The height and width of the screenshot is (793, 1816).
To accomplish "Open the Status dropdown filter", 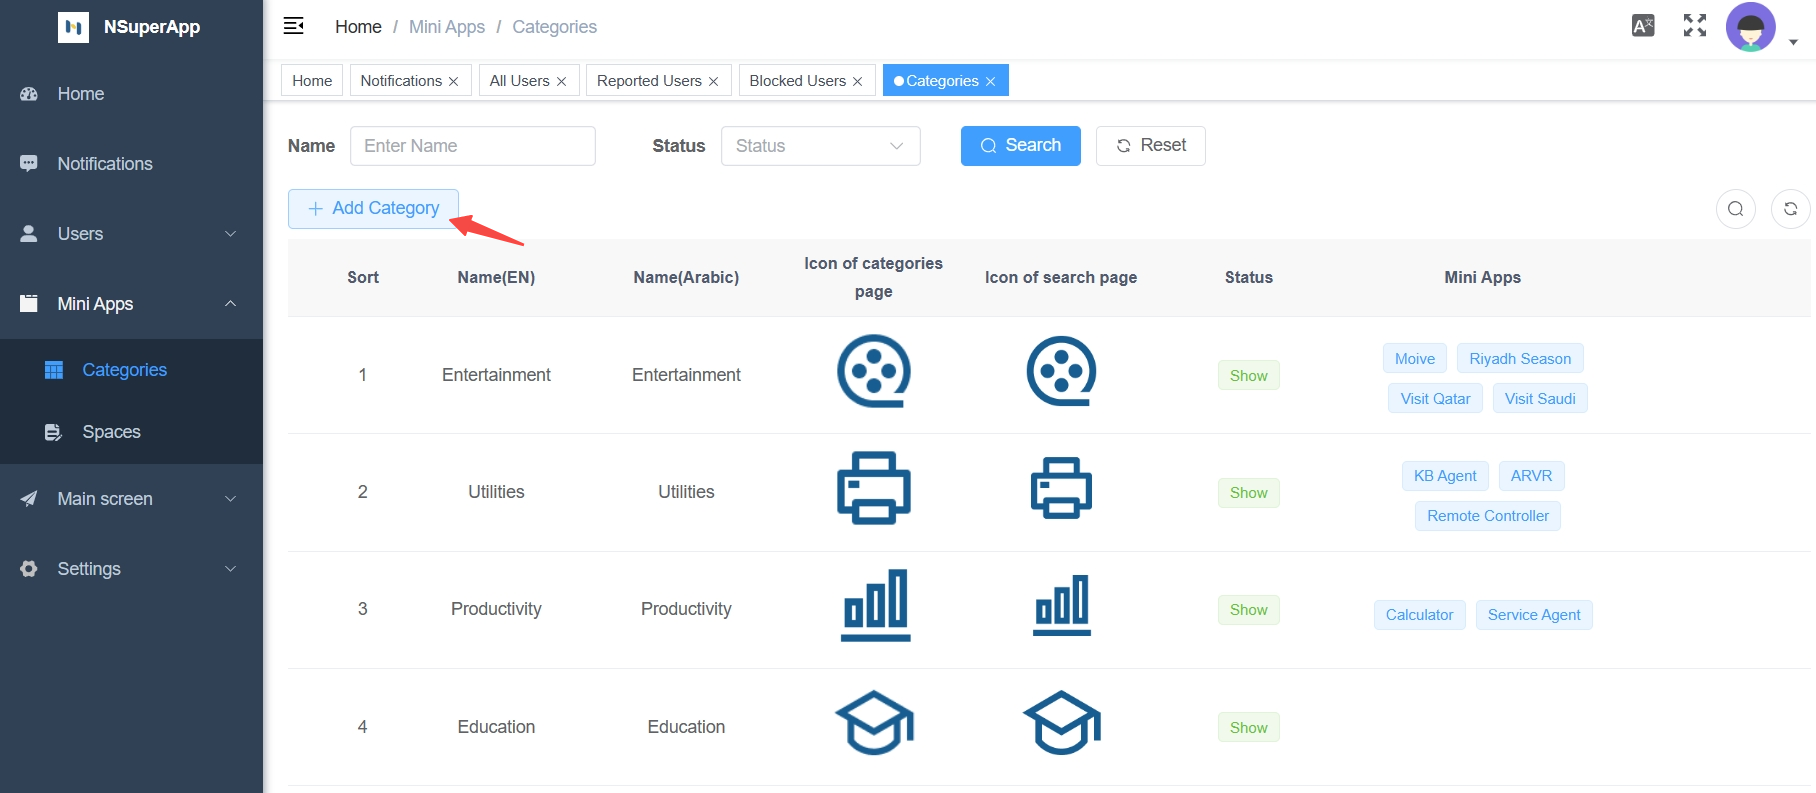I will click(x=820, y=146).
